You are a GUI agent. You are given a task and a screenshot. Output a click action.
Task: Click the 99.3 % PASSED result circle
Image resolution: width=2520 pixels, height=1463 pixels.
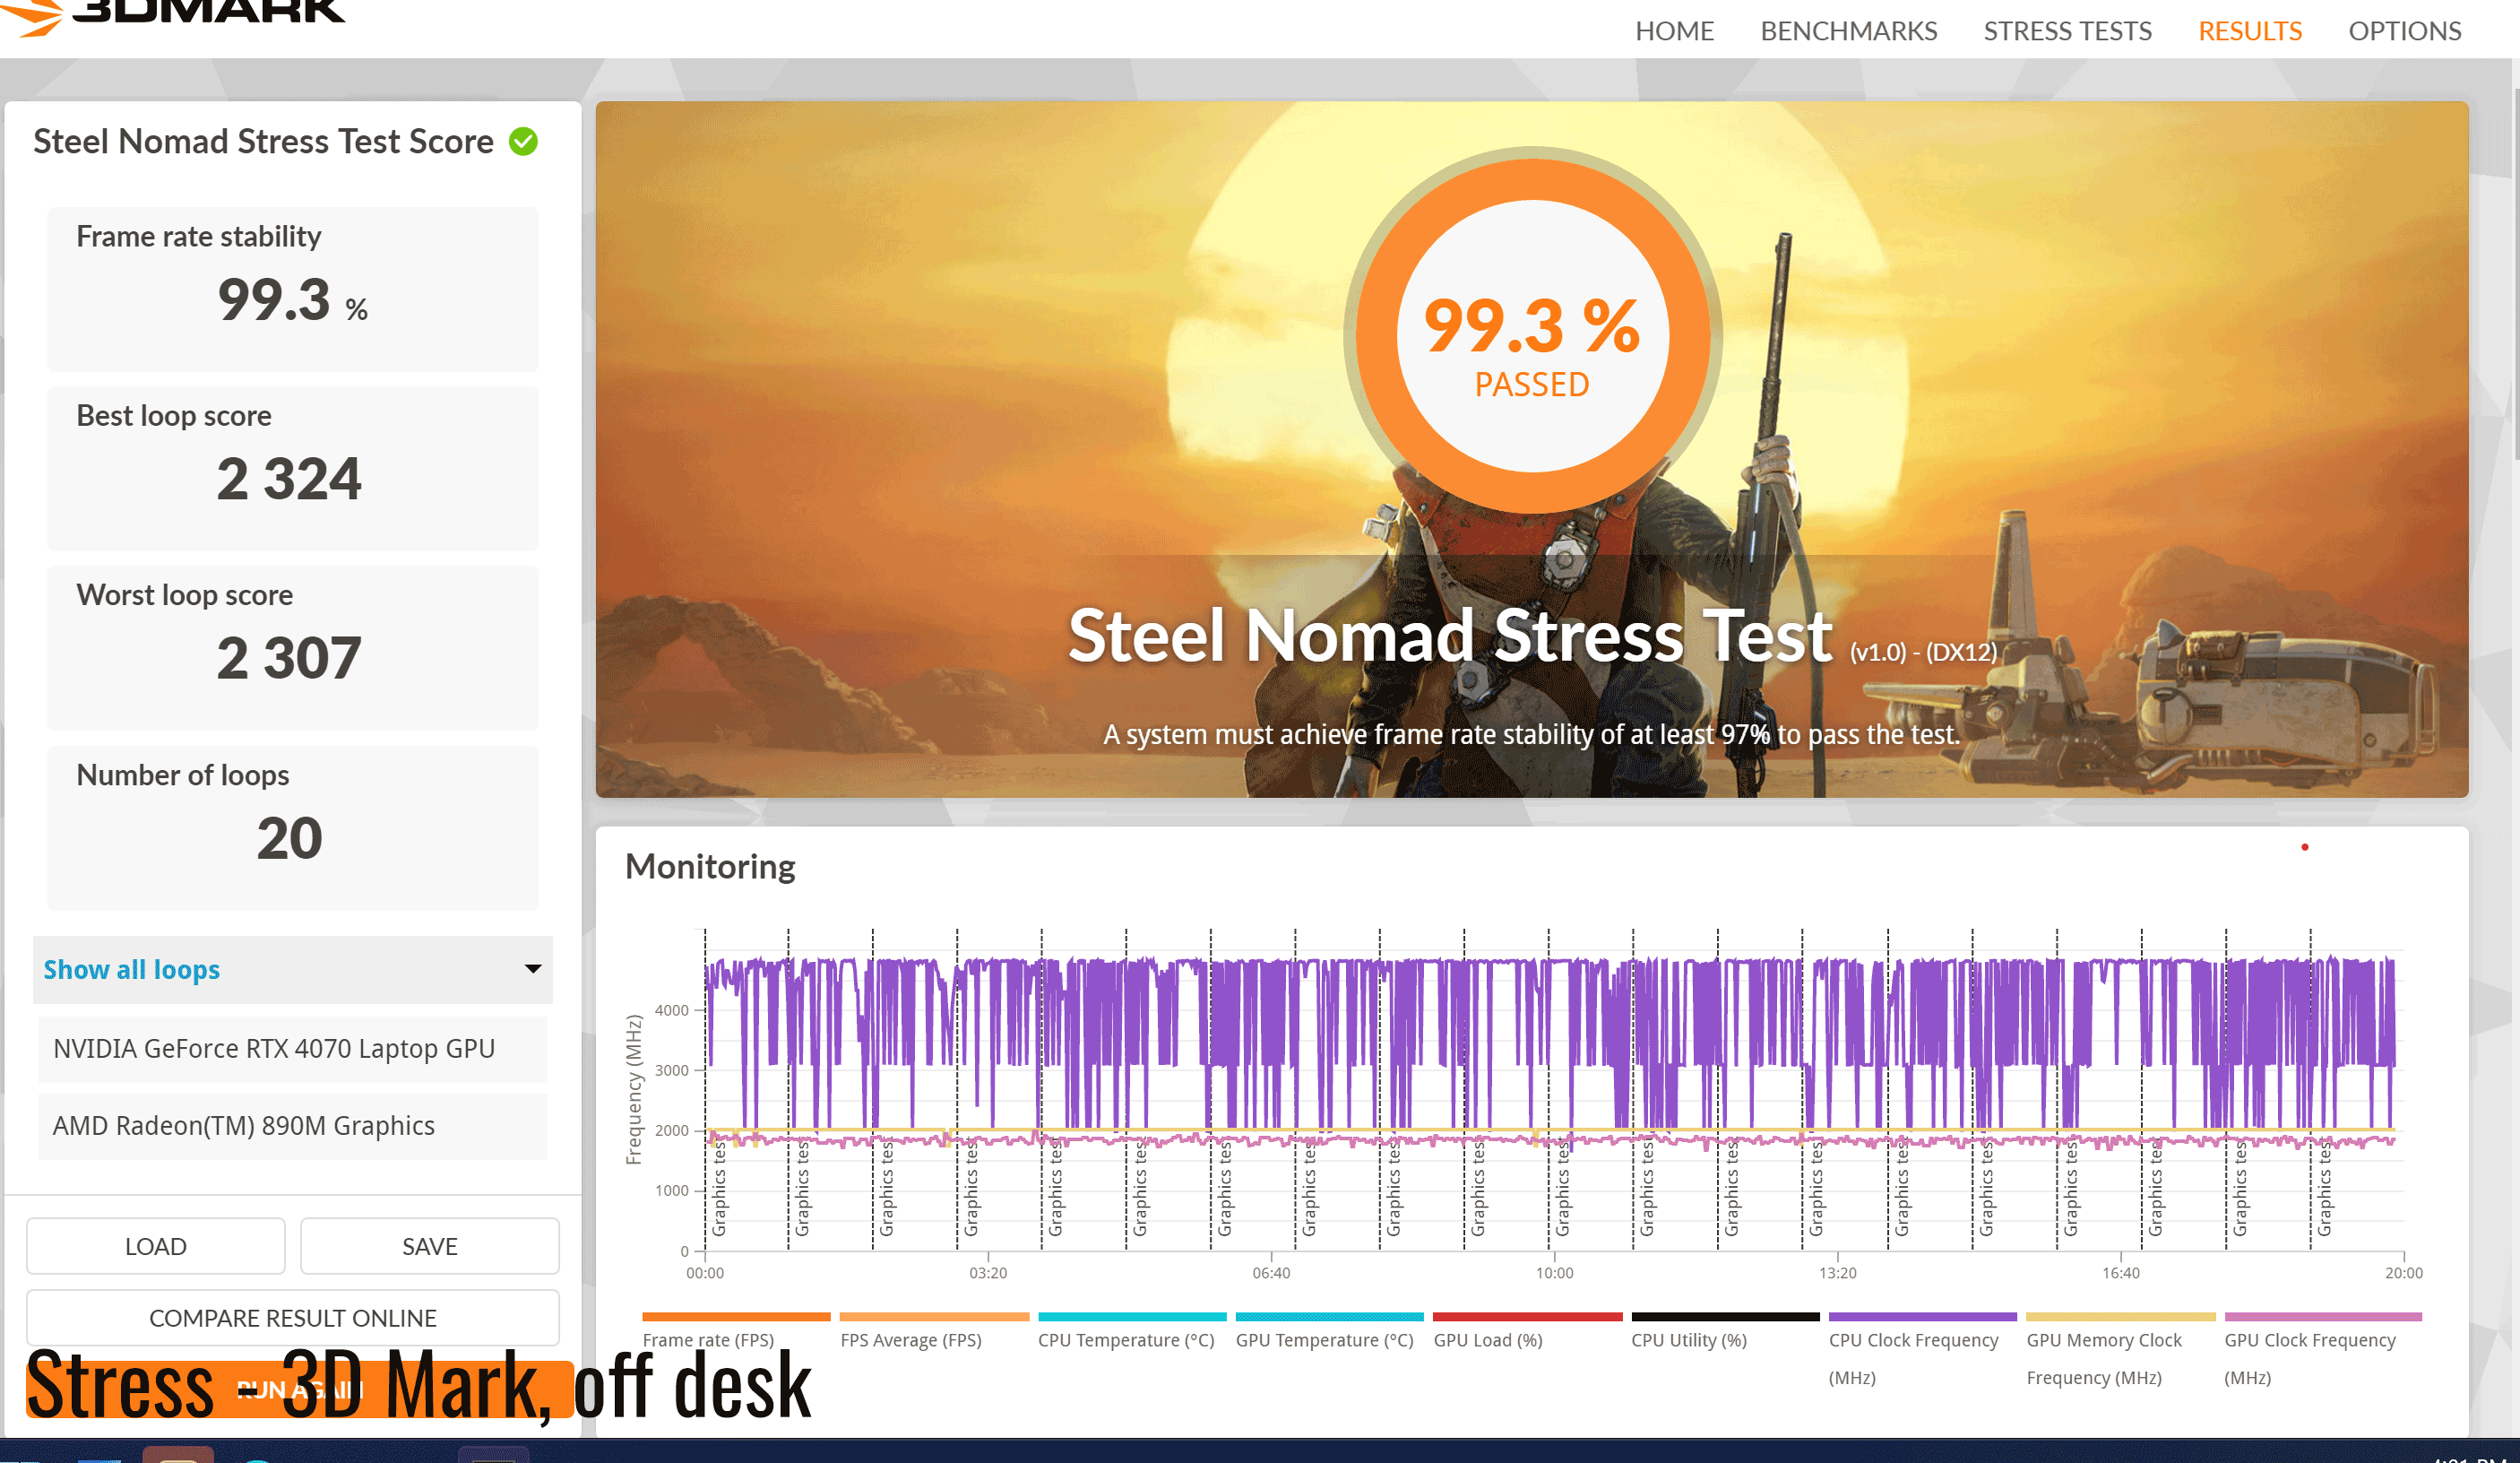(1532, 337)
